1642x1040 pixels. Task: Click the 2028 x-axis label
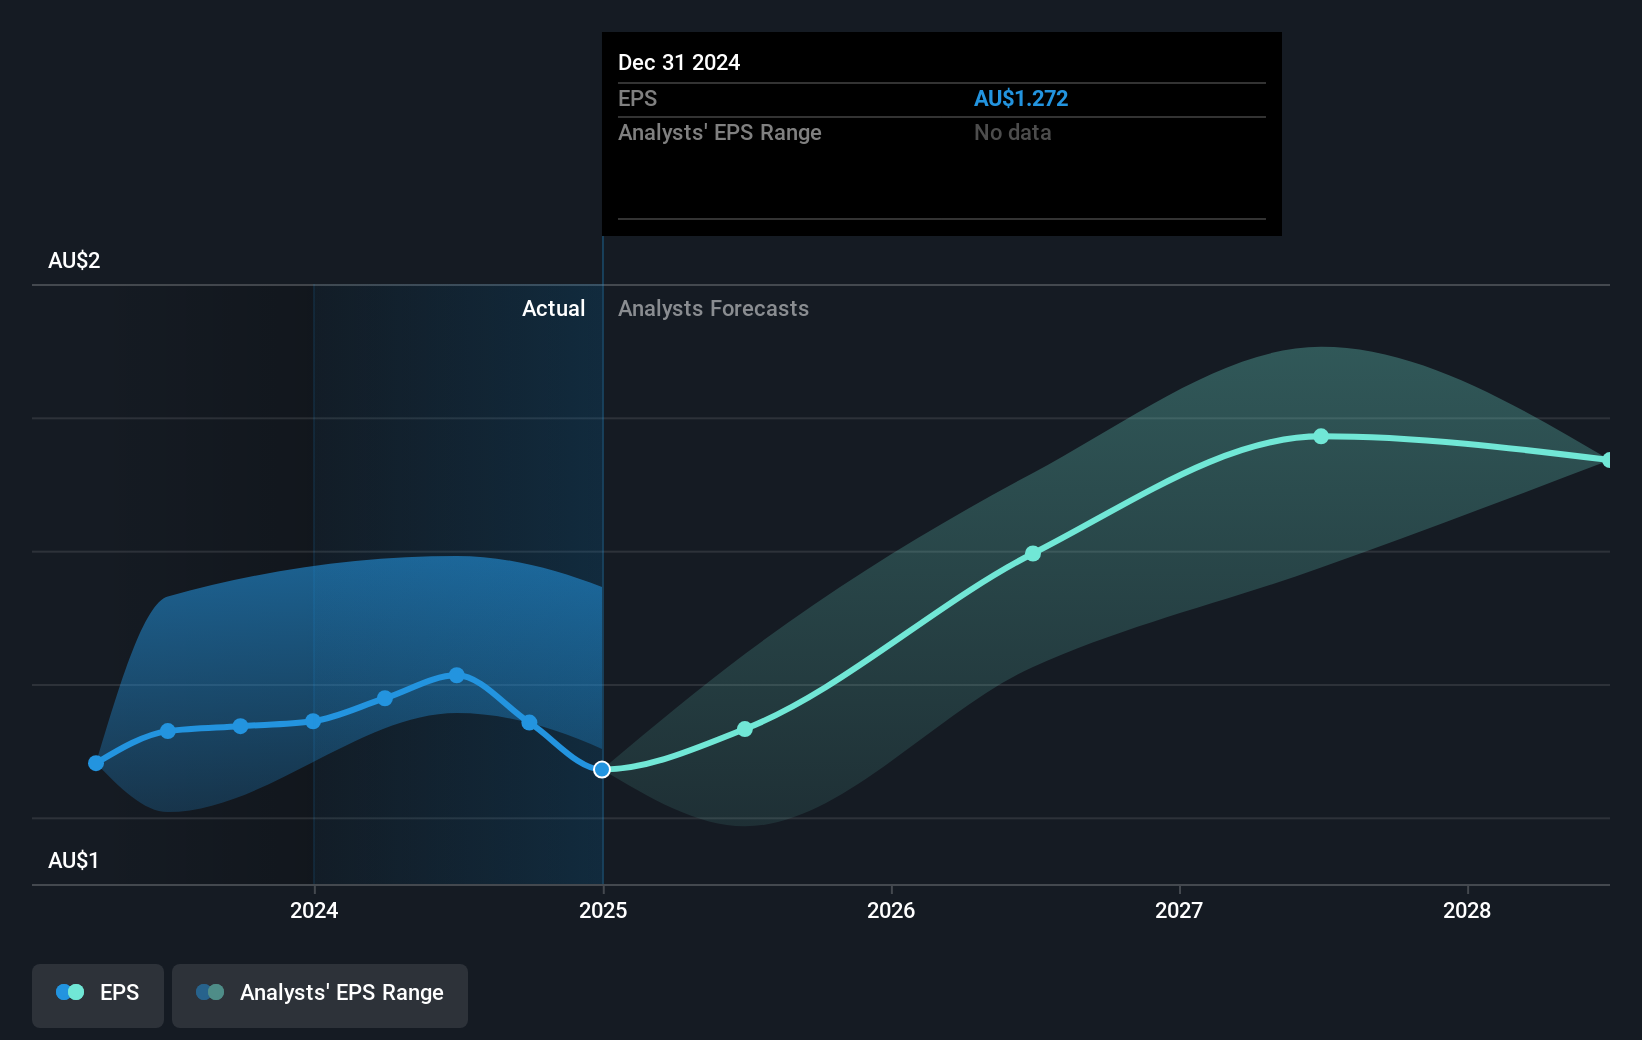(1467, 910)
